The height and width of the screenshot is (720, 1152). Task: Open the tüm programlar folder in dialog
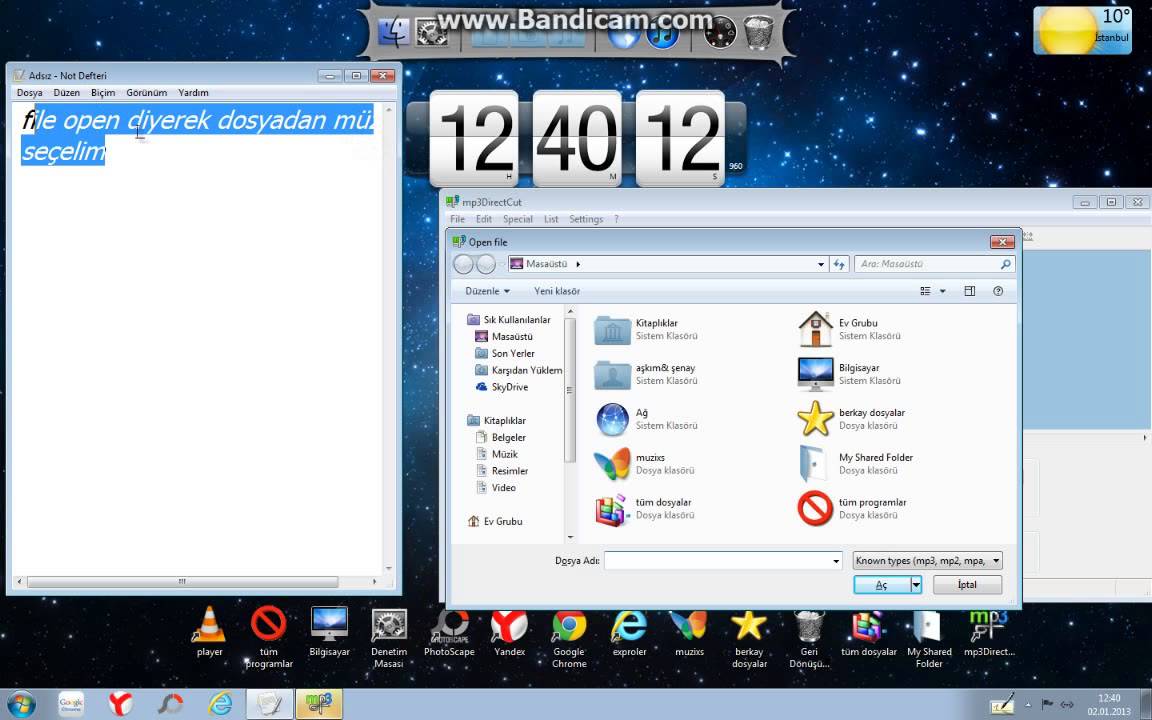816,508
